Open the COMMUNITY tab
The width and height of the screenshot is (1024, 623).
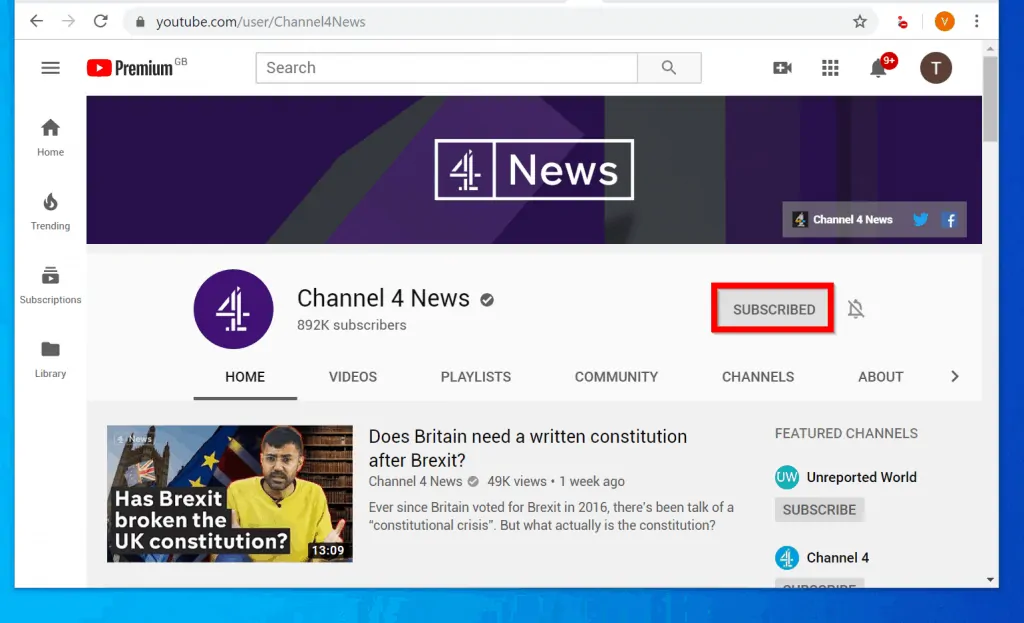616,377
